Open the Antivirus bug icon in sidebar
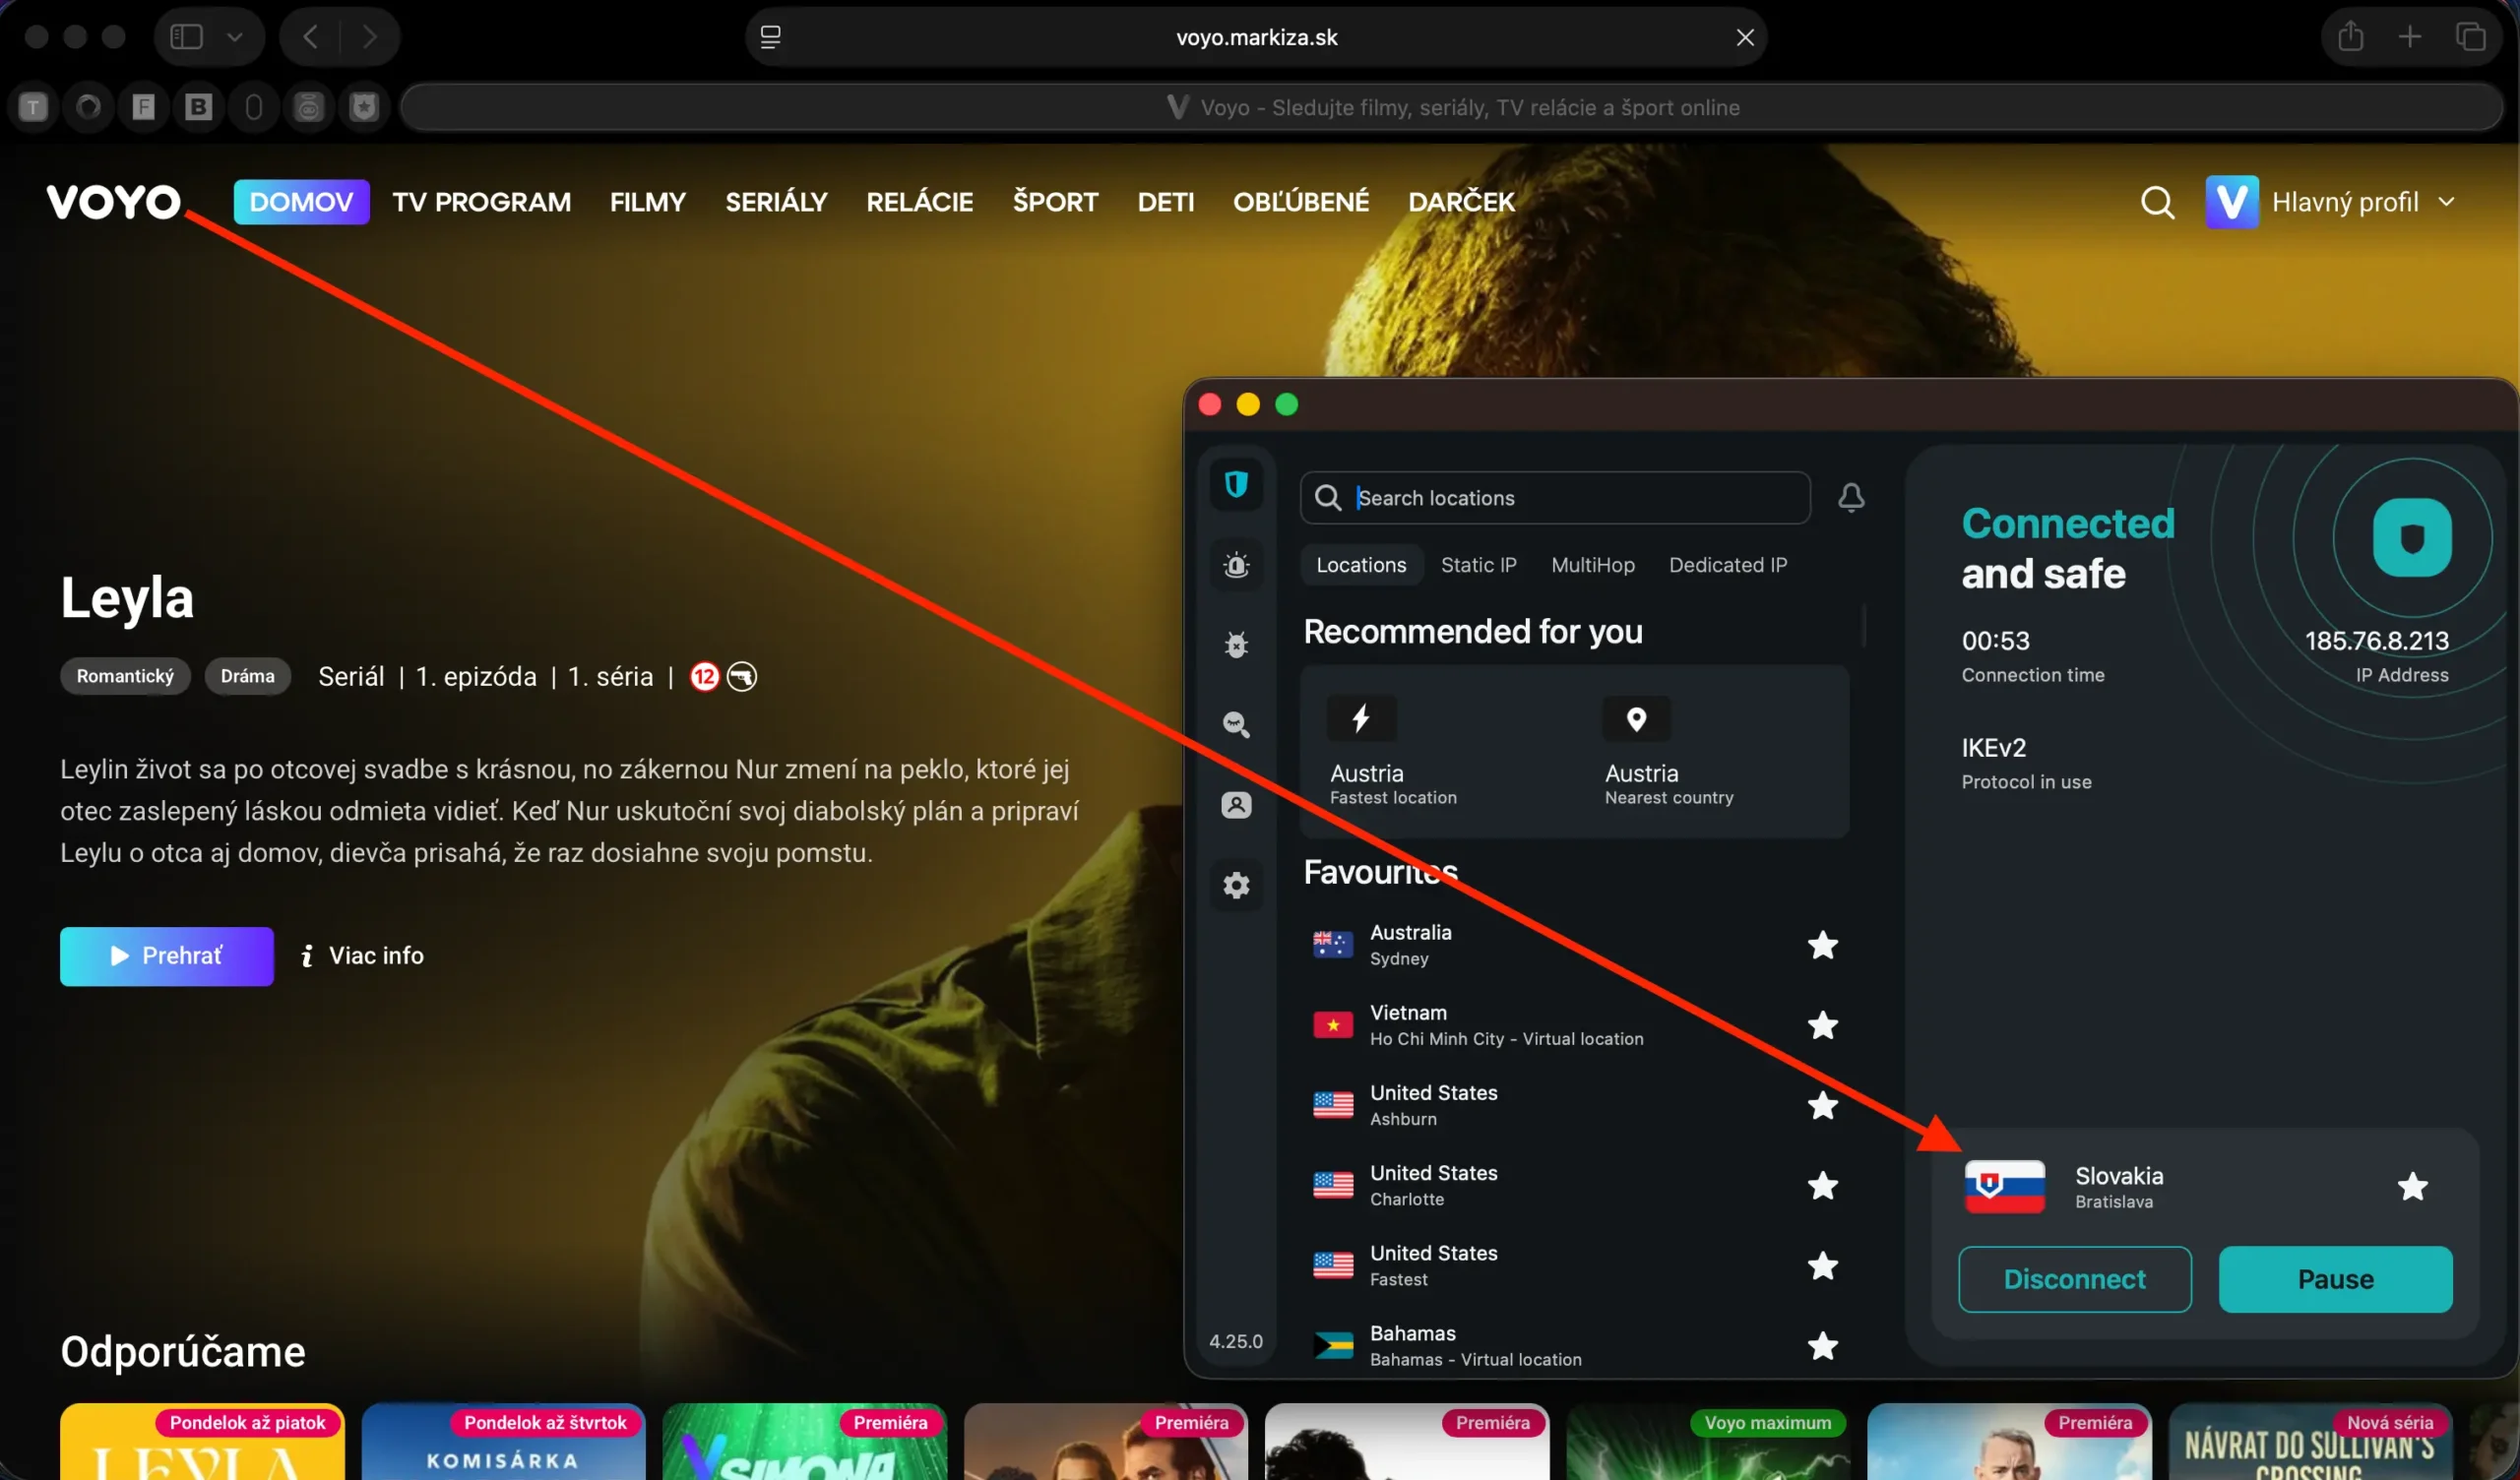The width and height of the screenshot is (2520, 1480). pos(1236,644)
